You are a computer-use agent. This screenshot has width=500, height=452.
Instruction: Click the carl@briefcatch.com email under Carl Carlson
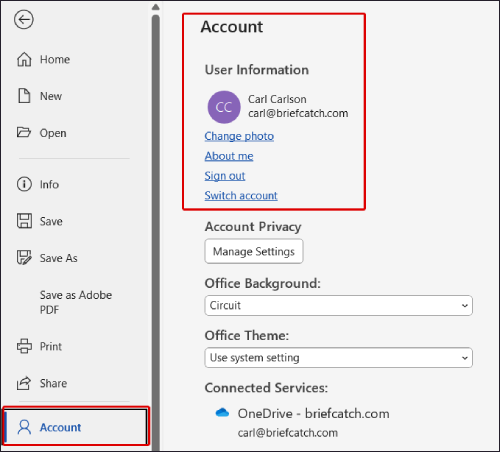pos(298,113)
